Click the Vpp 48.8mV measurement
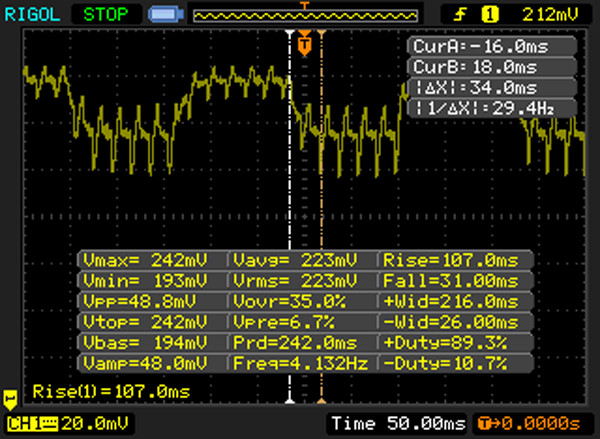Image resolution: width=600 pixels, height=439 pixels. [x=152, y=302]
